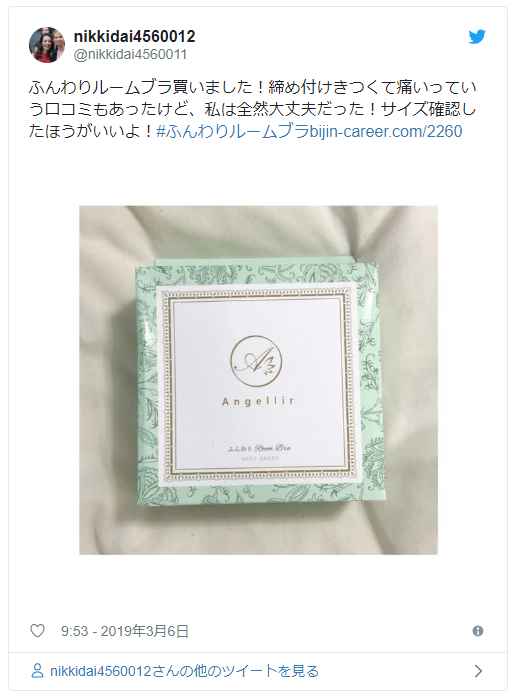Screen dimensions: 516x698
Task: Like the tweet with the heart icon
Action: coord(37,631)
